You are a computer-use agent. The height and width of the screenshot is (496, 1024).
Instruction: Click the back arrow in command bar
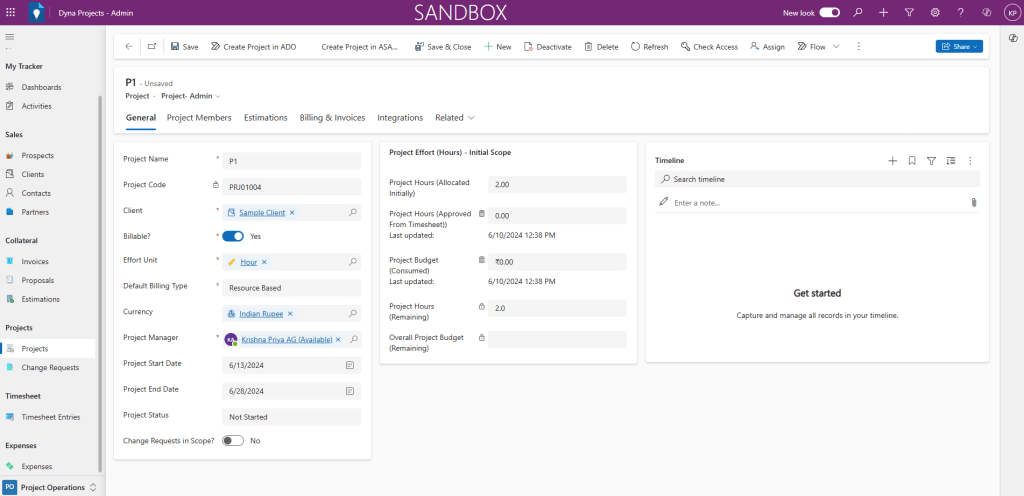pyautogui.click(x=128, y=47)
